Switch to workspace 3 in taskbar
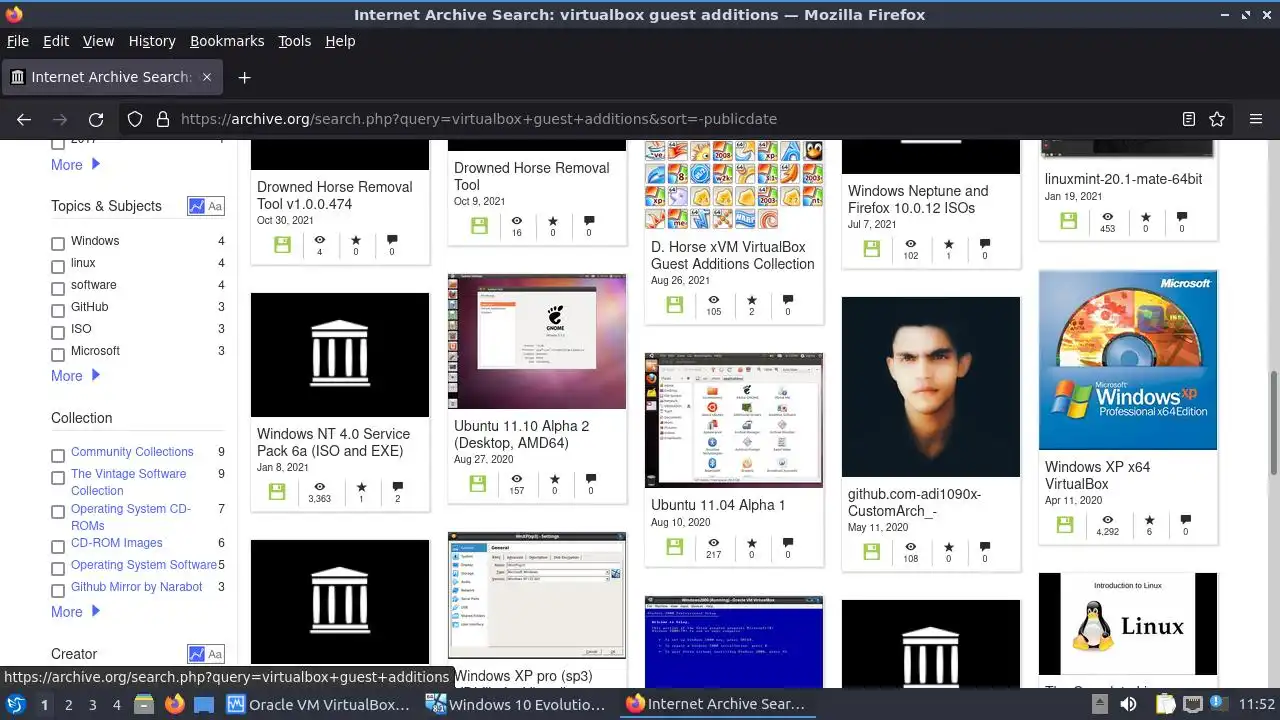The image size is (1280, 720). point(92,704)
